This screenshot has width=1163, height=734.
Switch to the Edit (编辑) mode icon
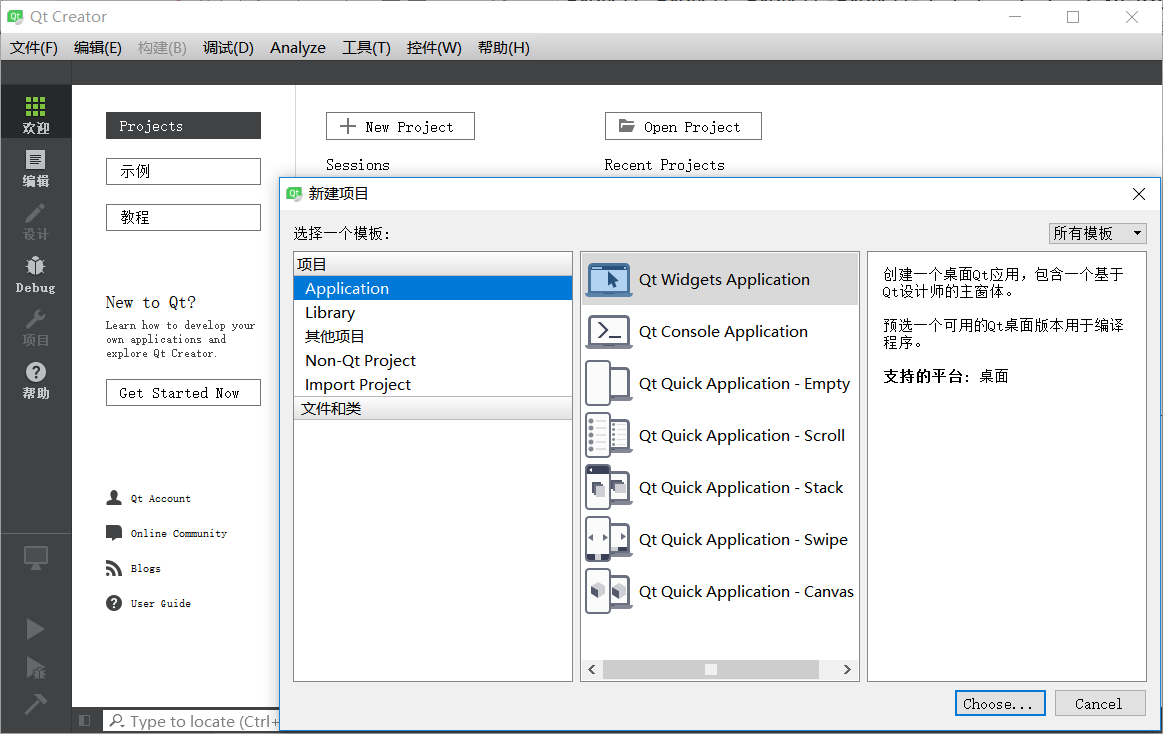(x=36, y=168)
